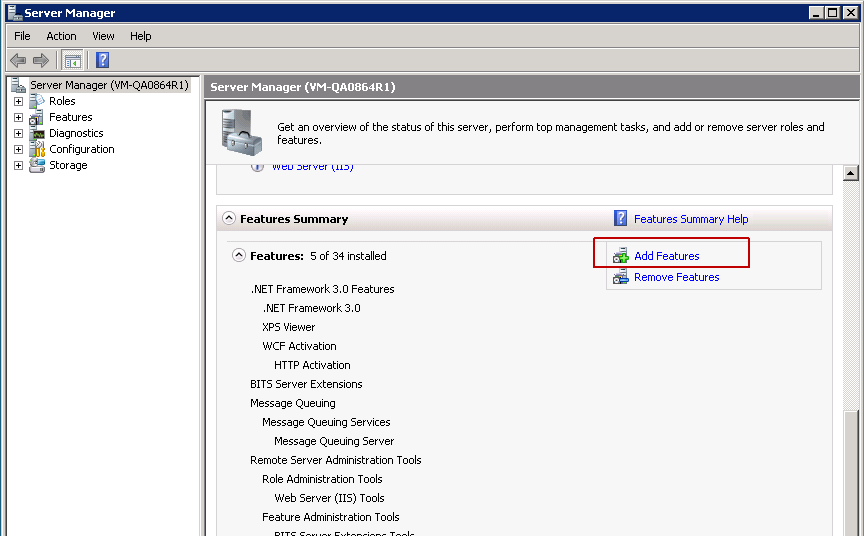The image size is (864, 536).
Task: Click the Back arrow in the toolbar
Action: 18,60
